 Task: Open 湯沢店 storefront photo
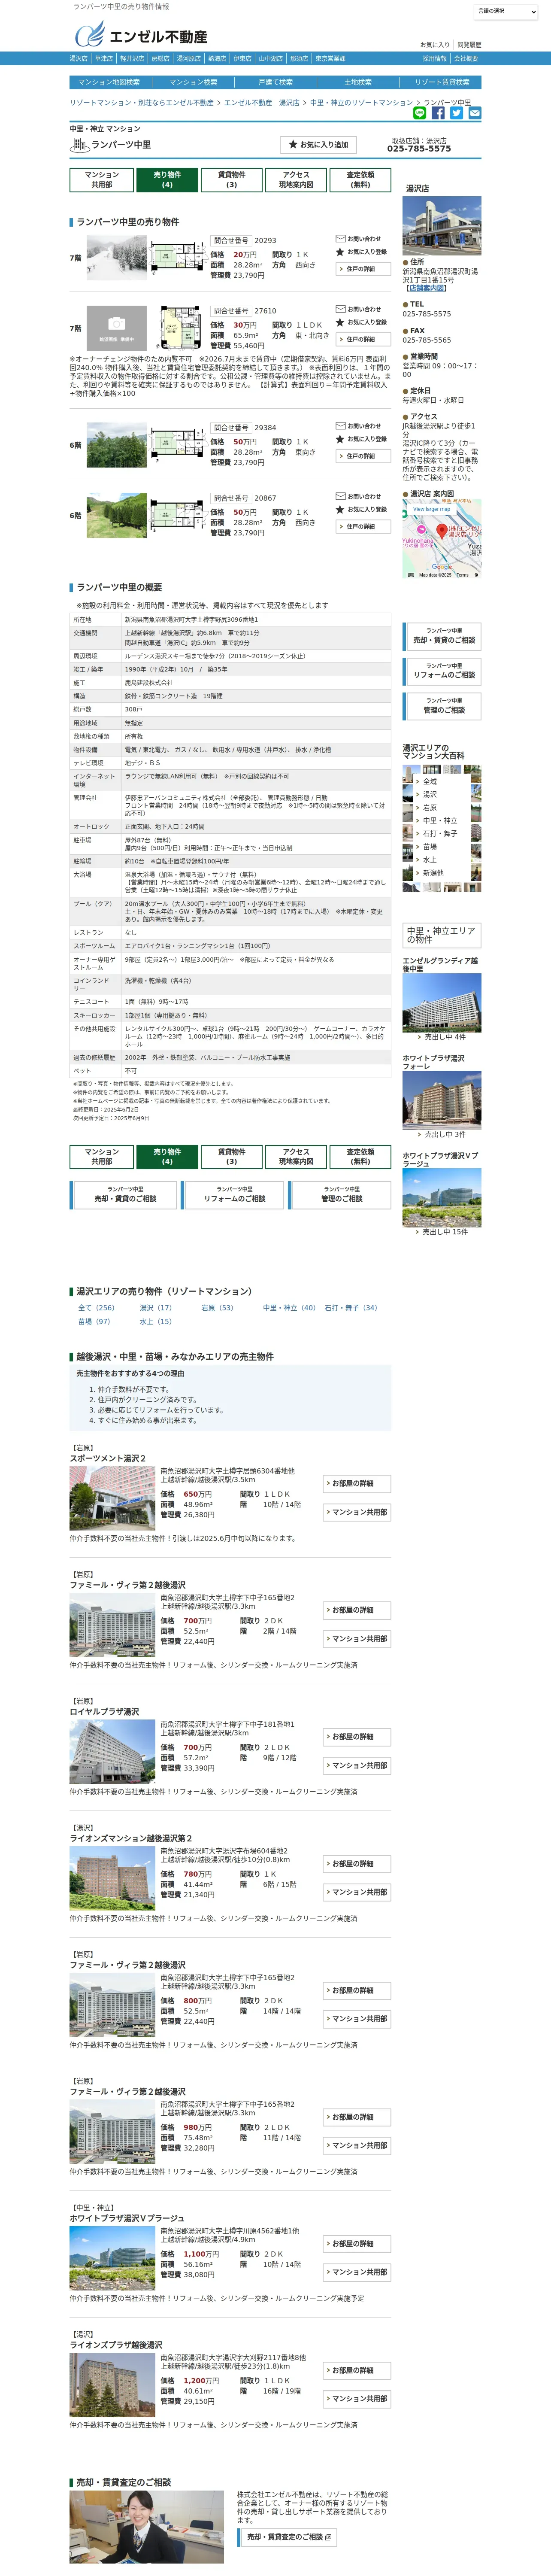point(442,226)
